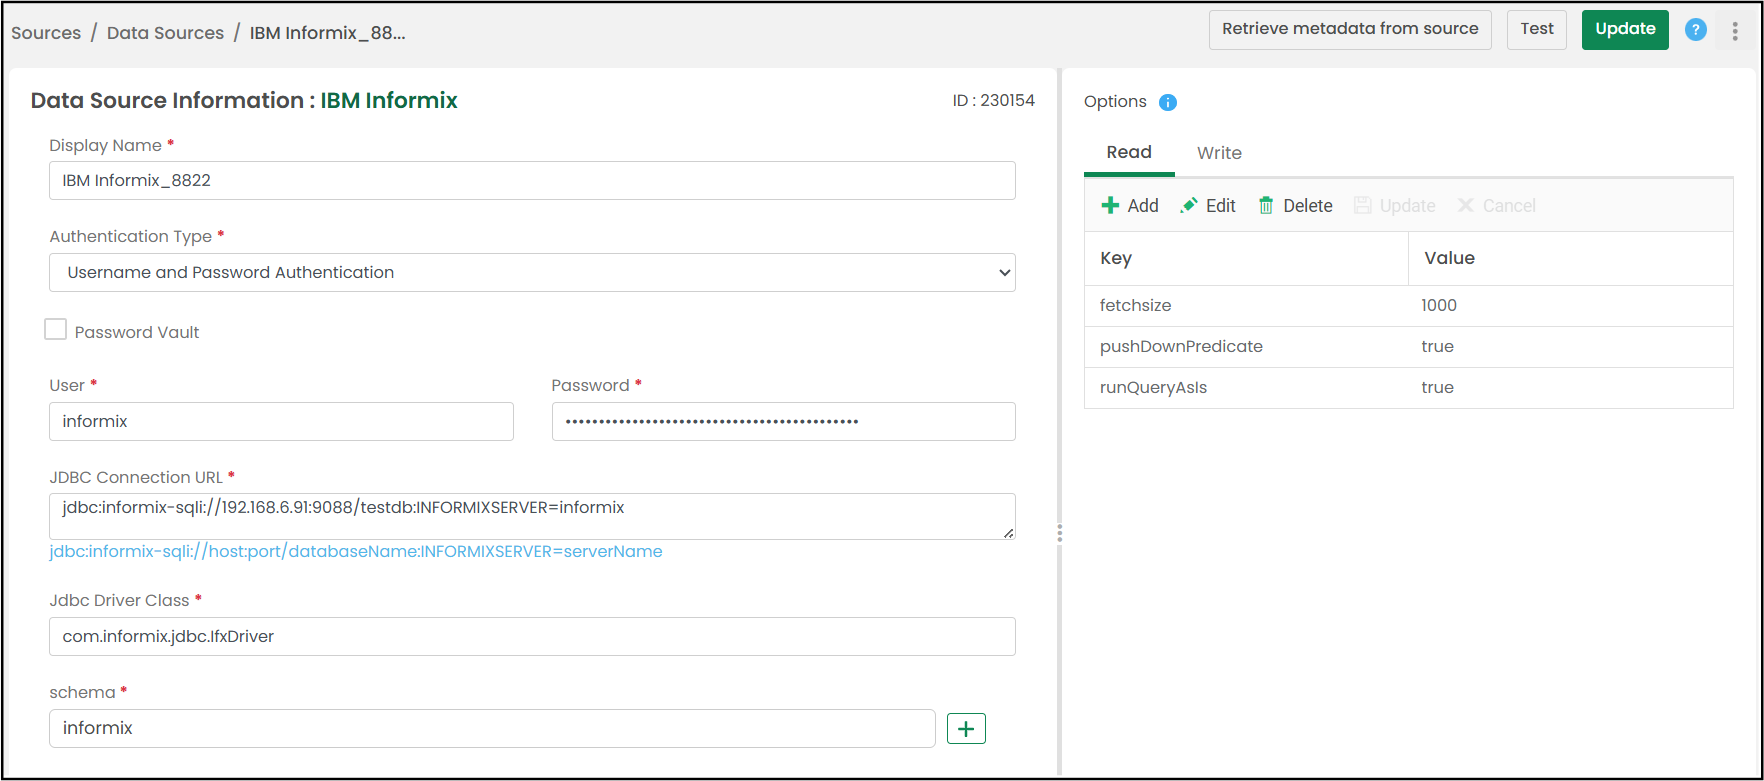Image resolution: width=1764 pixels, height=781 pixels.
Task: Click the JDBC URL template hint link
Action: coord(356,552)
